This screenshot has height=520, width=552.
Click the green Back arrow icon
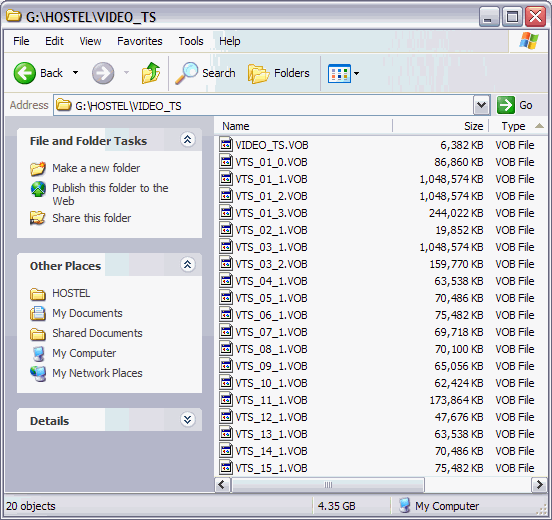[24, 73]
